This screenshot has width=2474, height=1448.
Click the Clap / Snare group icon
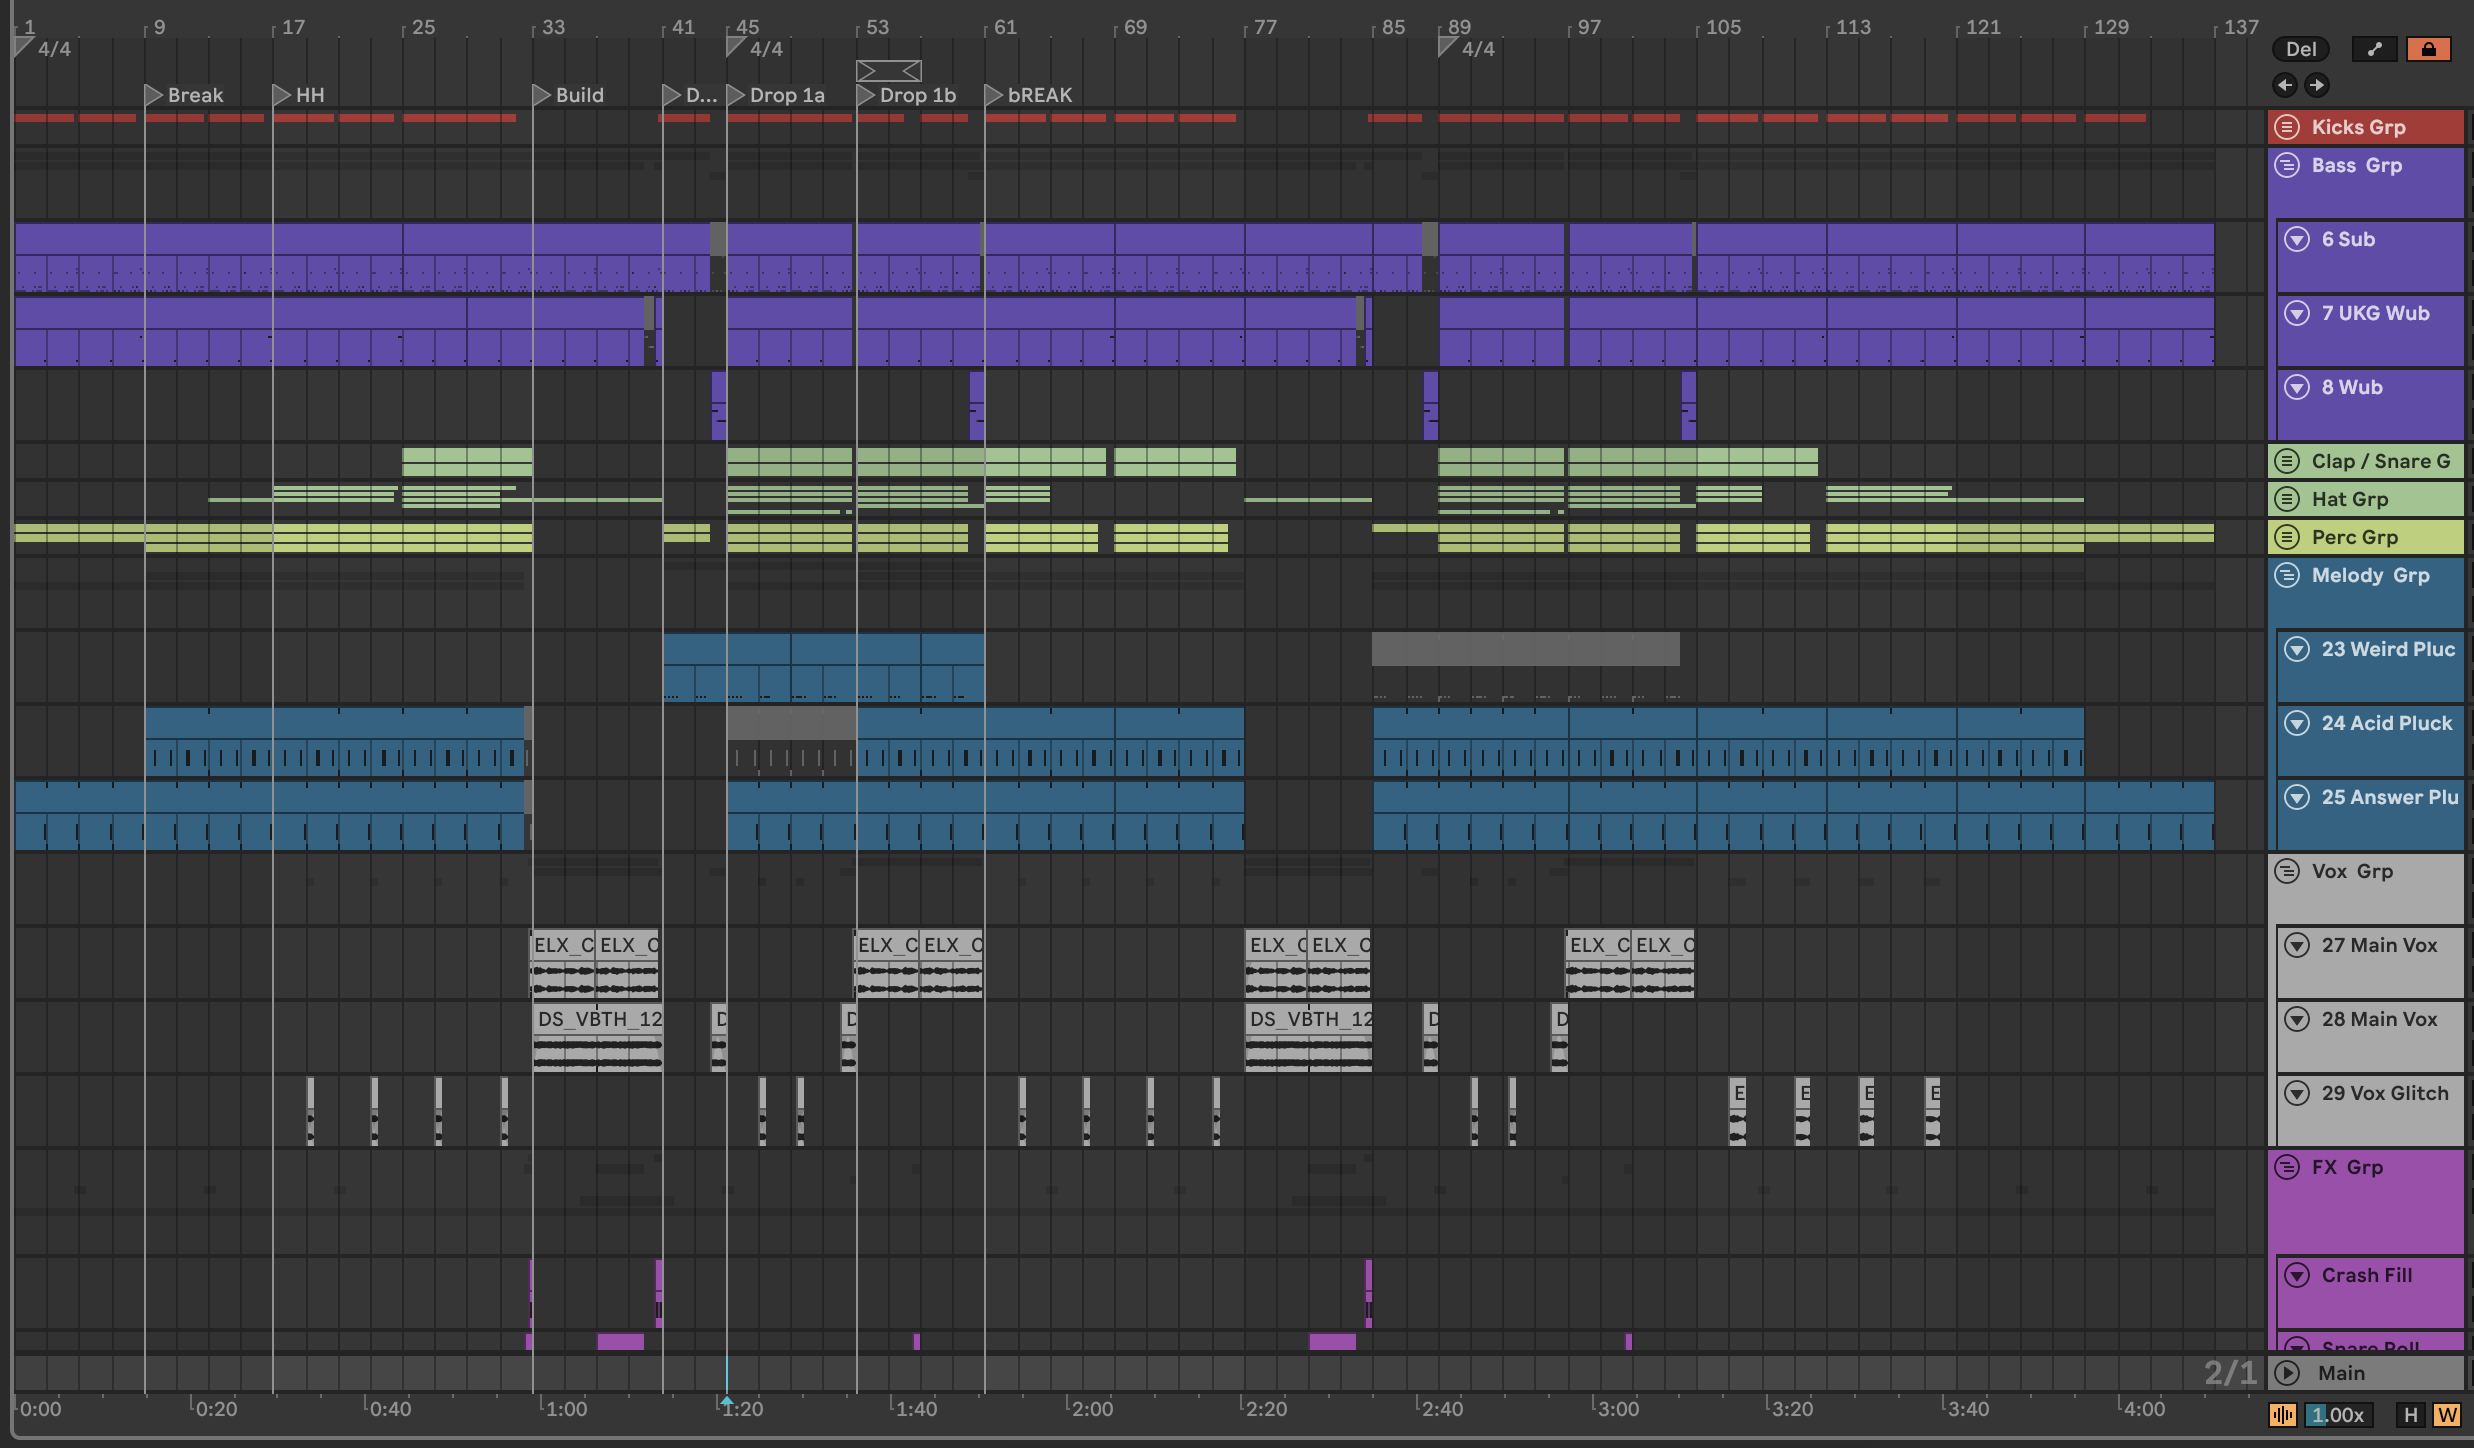pos(2286,461)
